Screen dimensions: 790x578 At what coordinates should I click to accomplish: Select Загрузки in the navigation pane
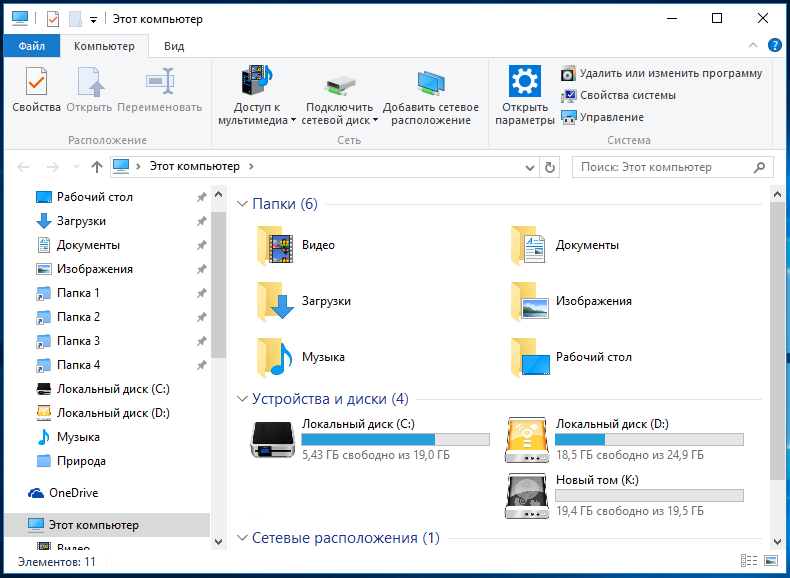click(71, 221)
